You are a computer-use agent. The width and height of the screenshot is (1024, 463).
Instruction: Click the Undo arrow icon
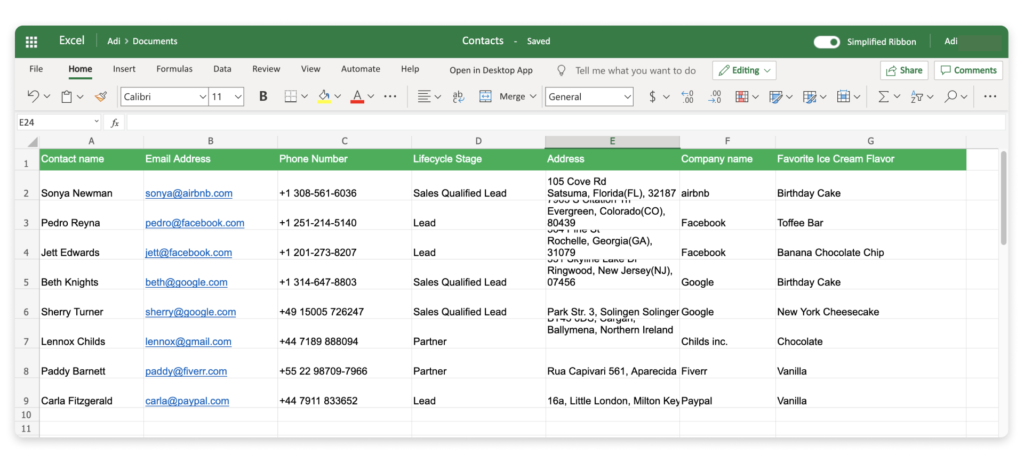click(x=33, y=97)
